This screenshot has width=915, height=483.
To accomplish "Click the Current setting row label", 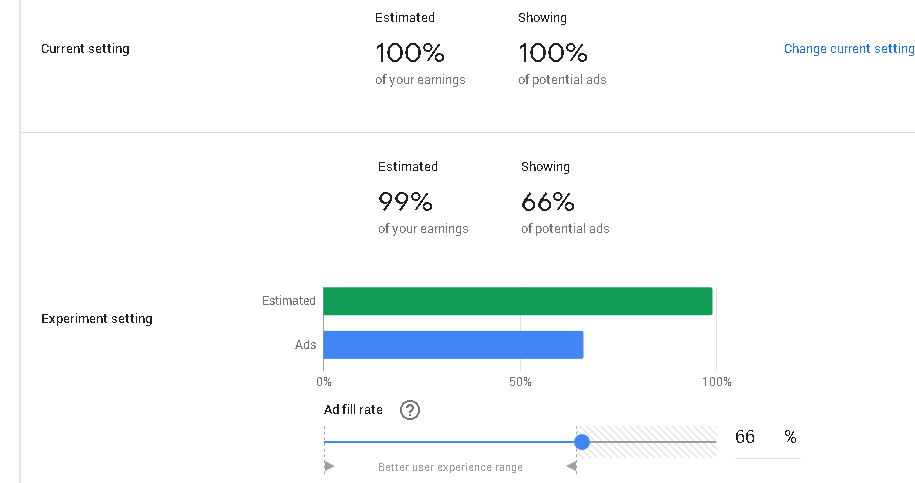I will pos(85,49).
